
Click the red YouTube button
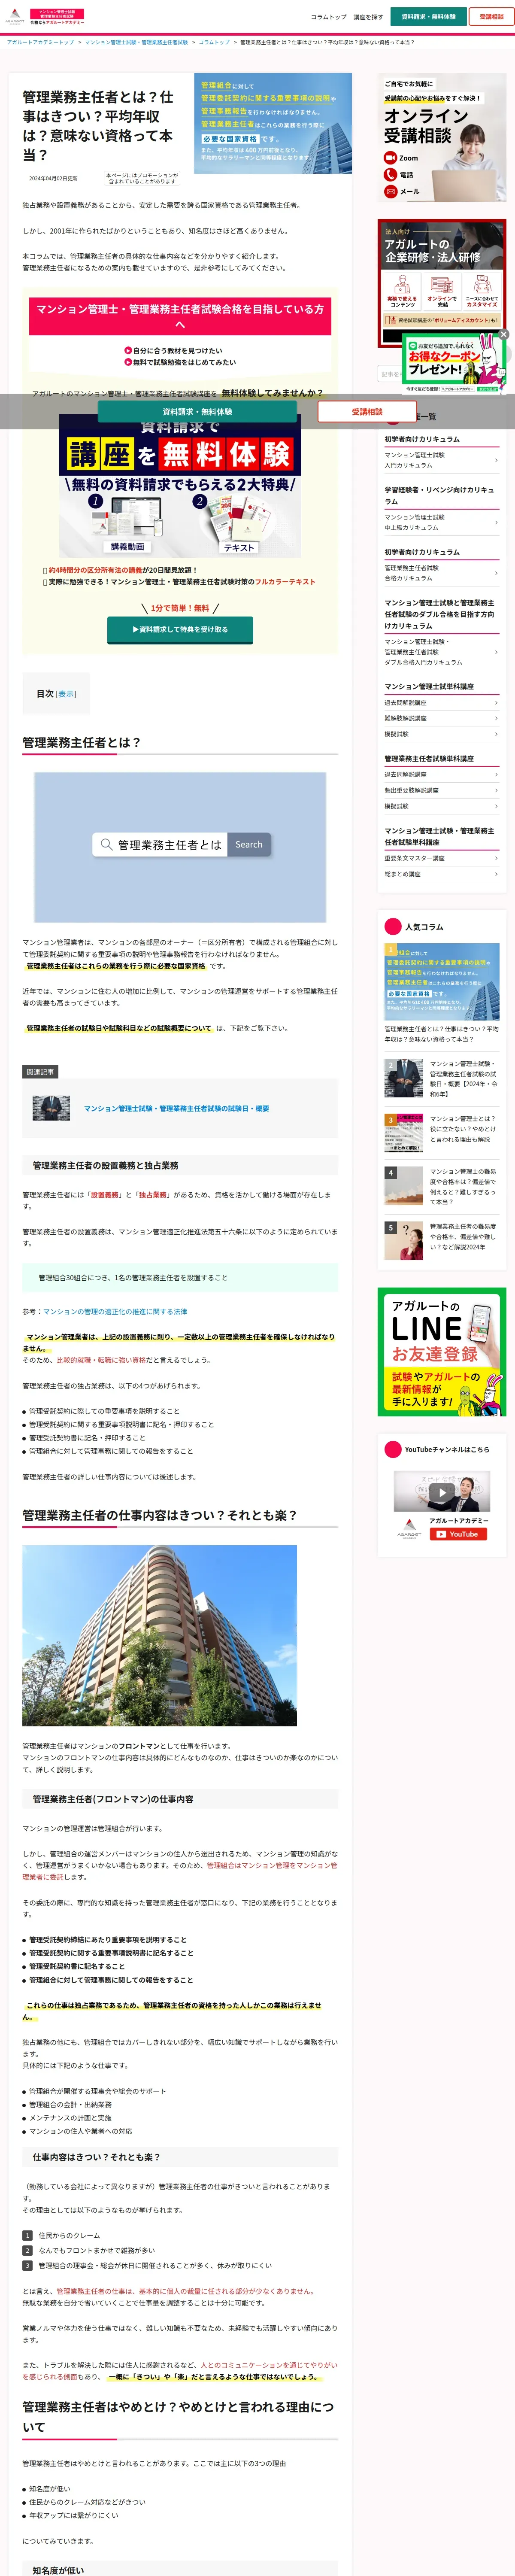click(x=458, y=1534)
